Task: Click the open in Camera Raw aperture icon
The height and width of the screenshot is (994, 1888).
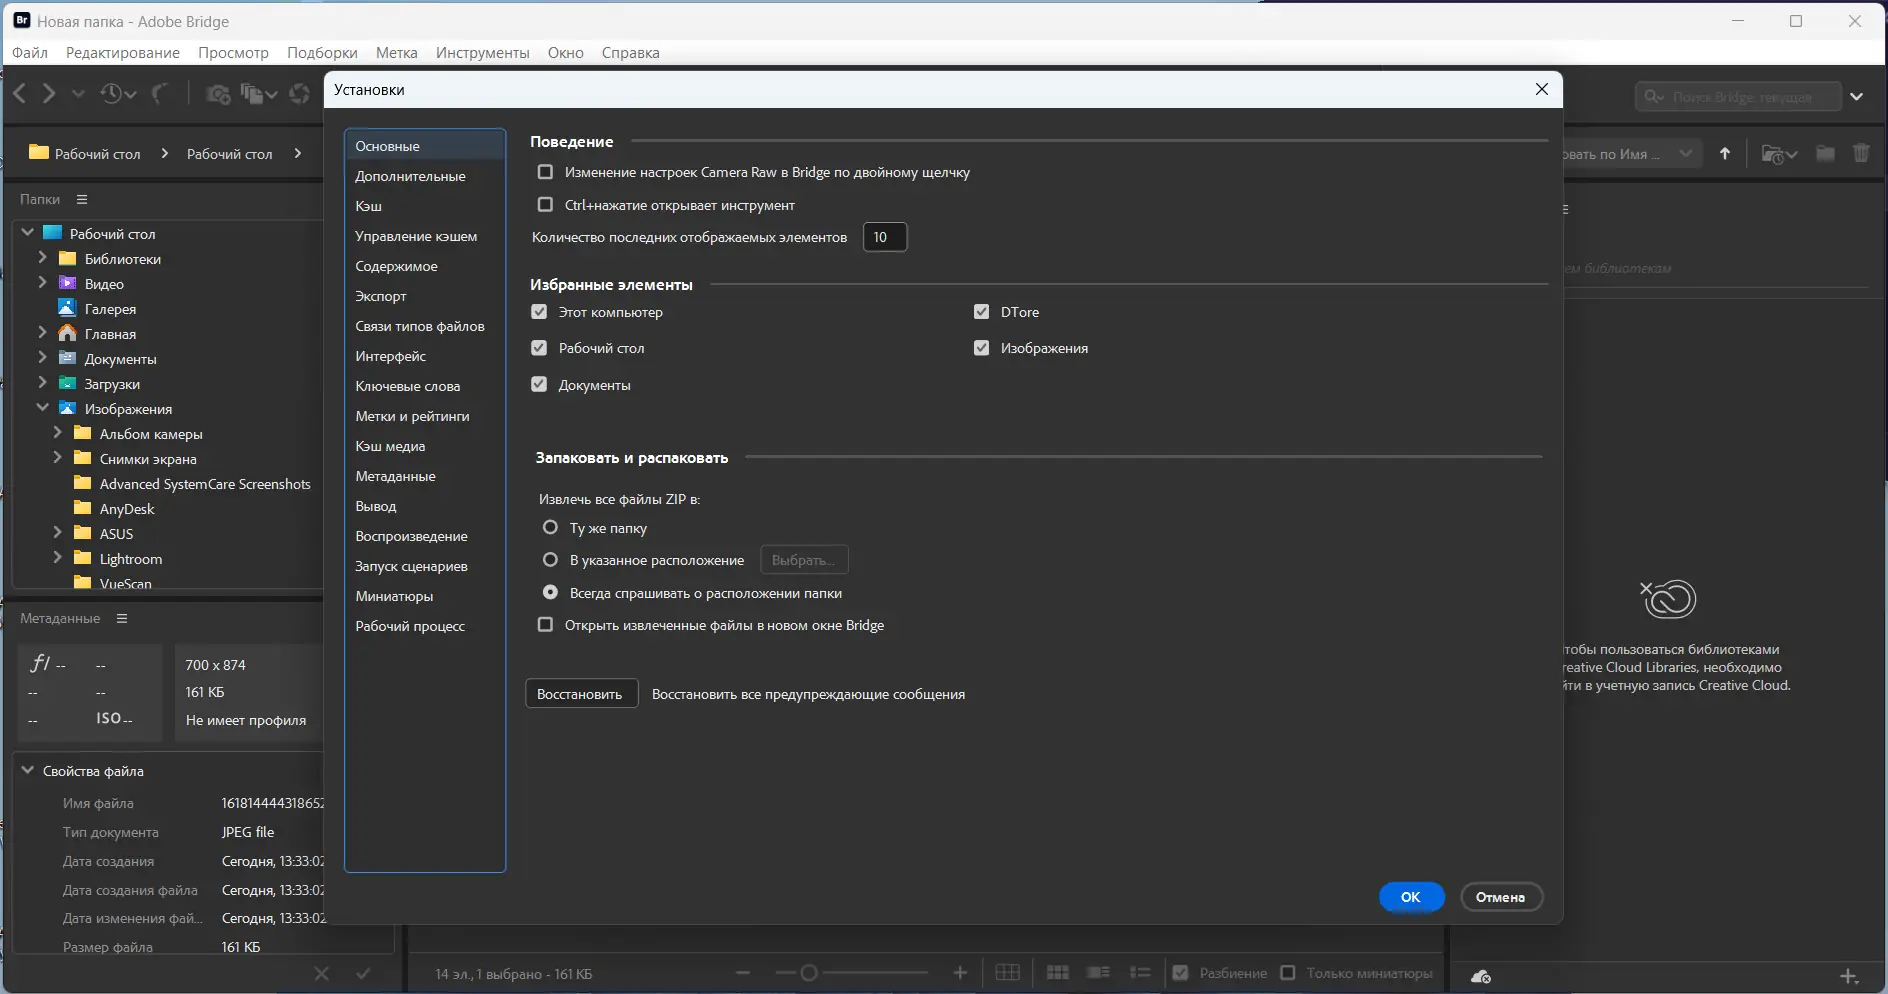Action: click(299, 94)
